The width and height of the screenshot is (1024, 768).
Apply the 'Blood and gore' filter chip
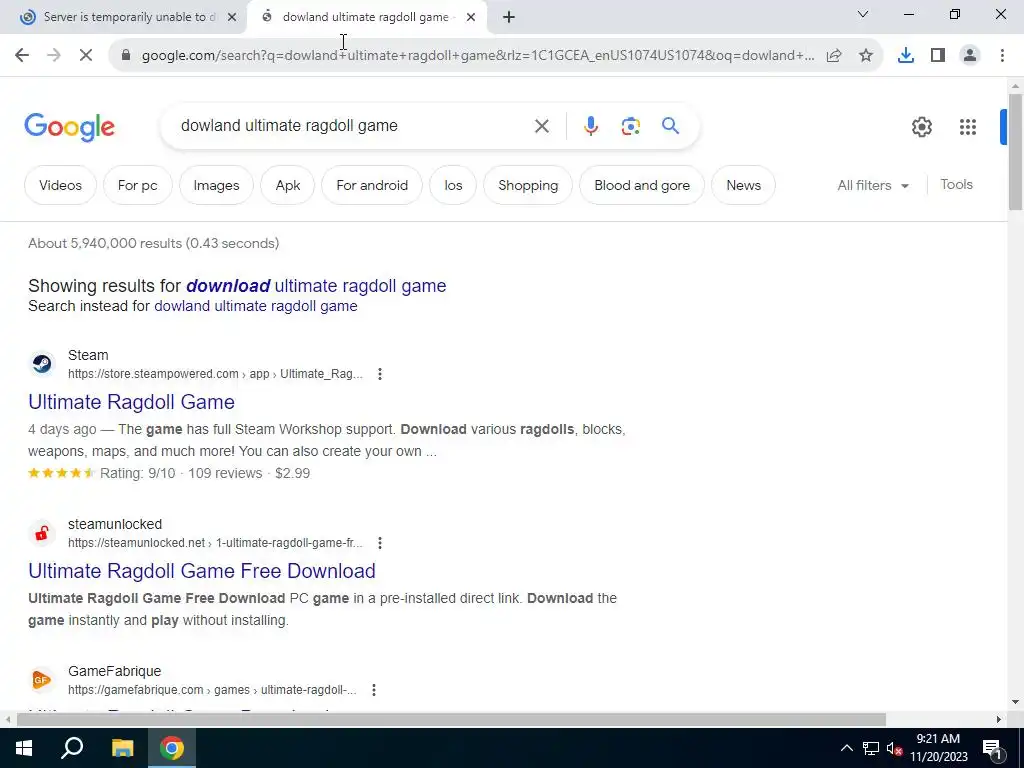tap(642, 185)
